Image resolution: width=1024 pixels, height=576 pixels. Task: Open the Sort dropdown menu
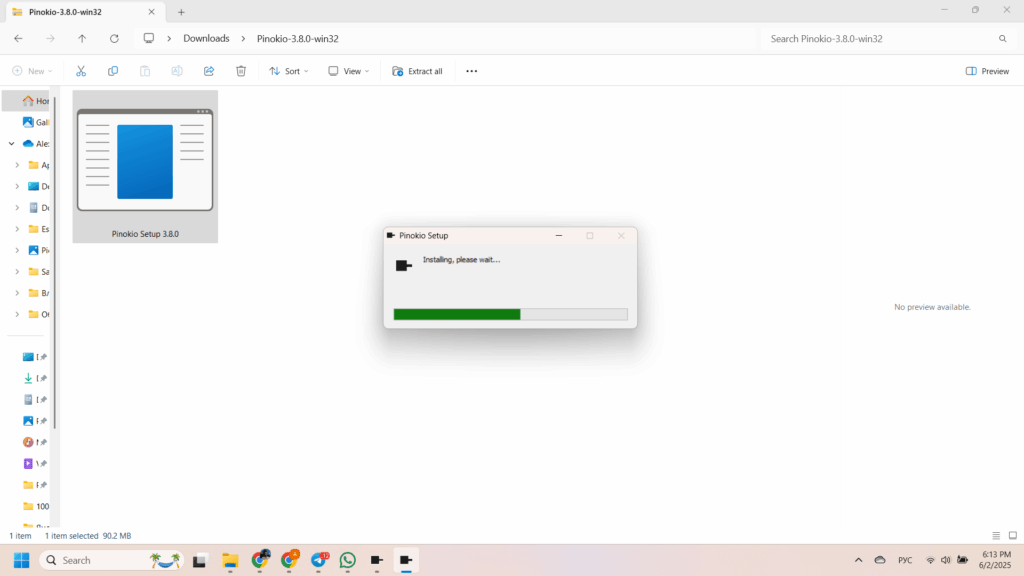pos(289,71)
